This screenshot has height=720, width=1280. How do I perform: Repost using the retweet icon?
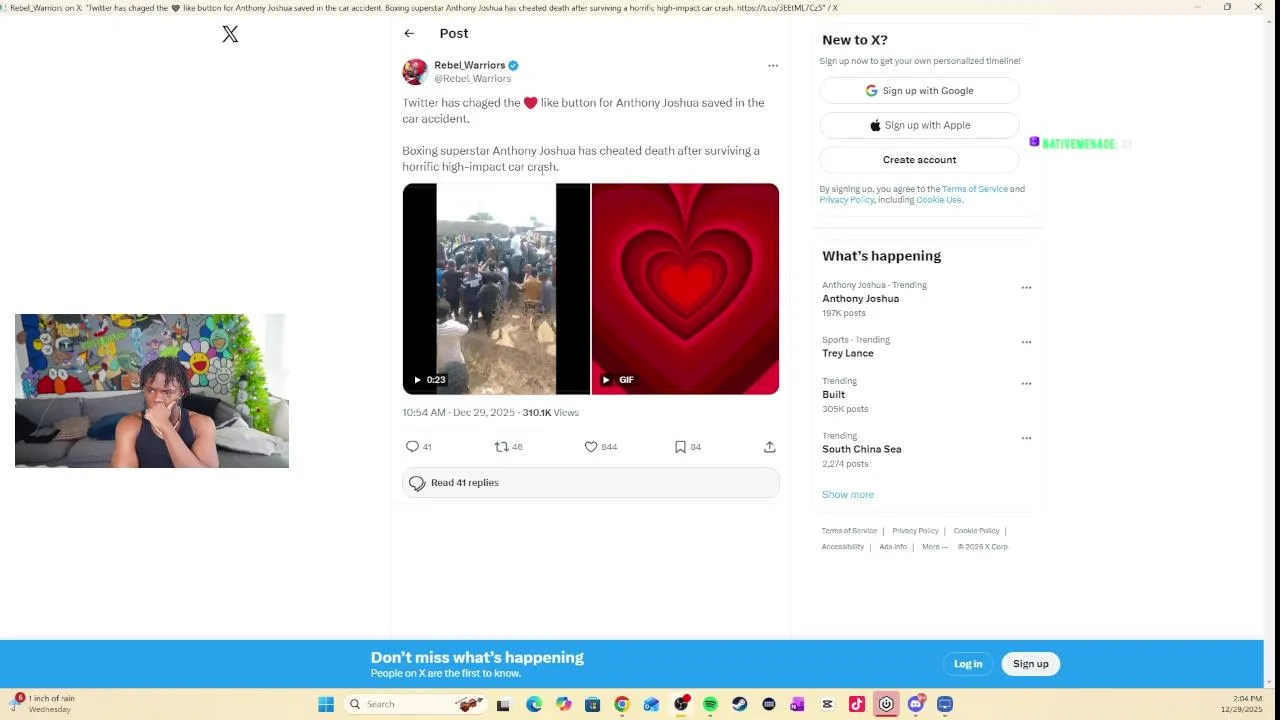[x=501, y=447]
